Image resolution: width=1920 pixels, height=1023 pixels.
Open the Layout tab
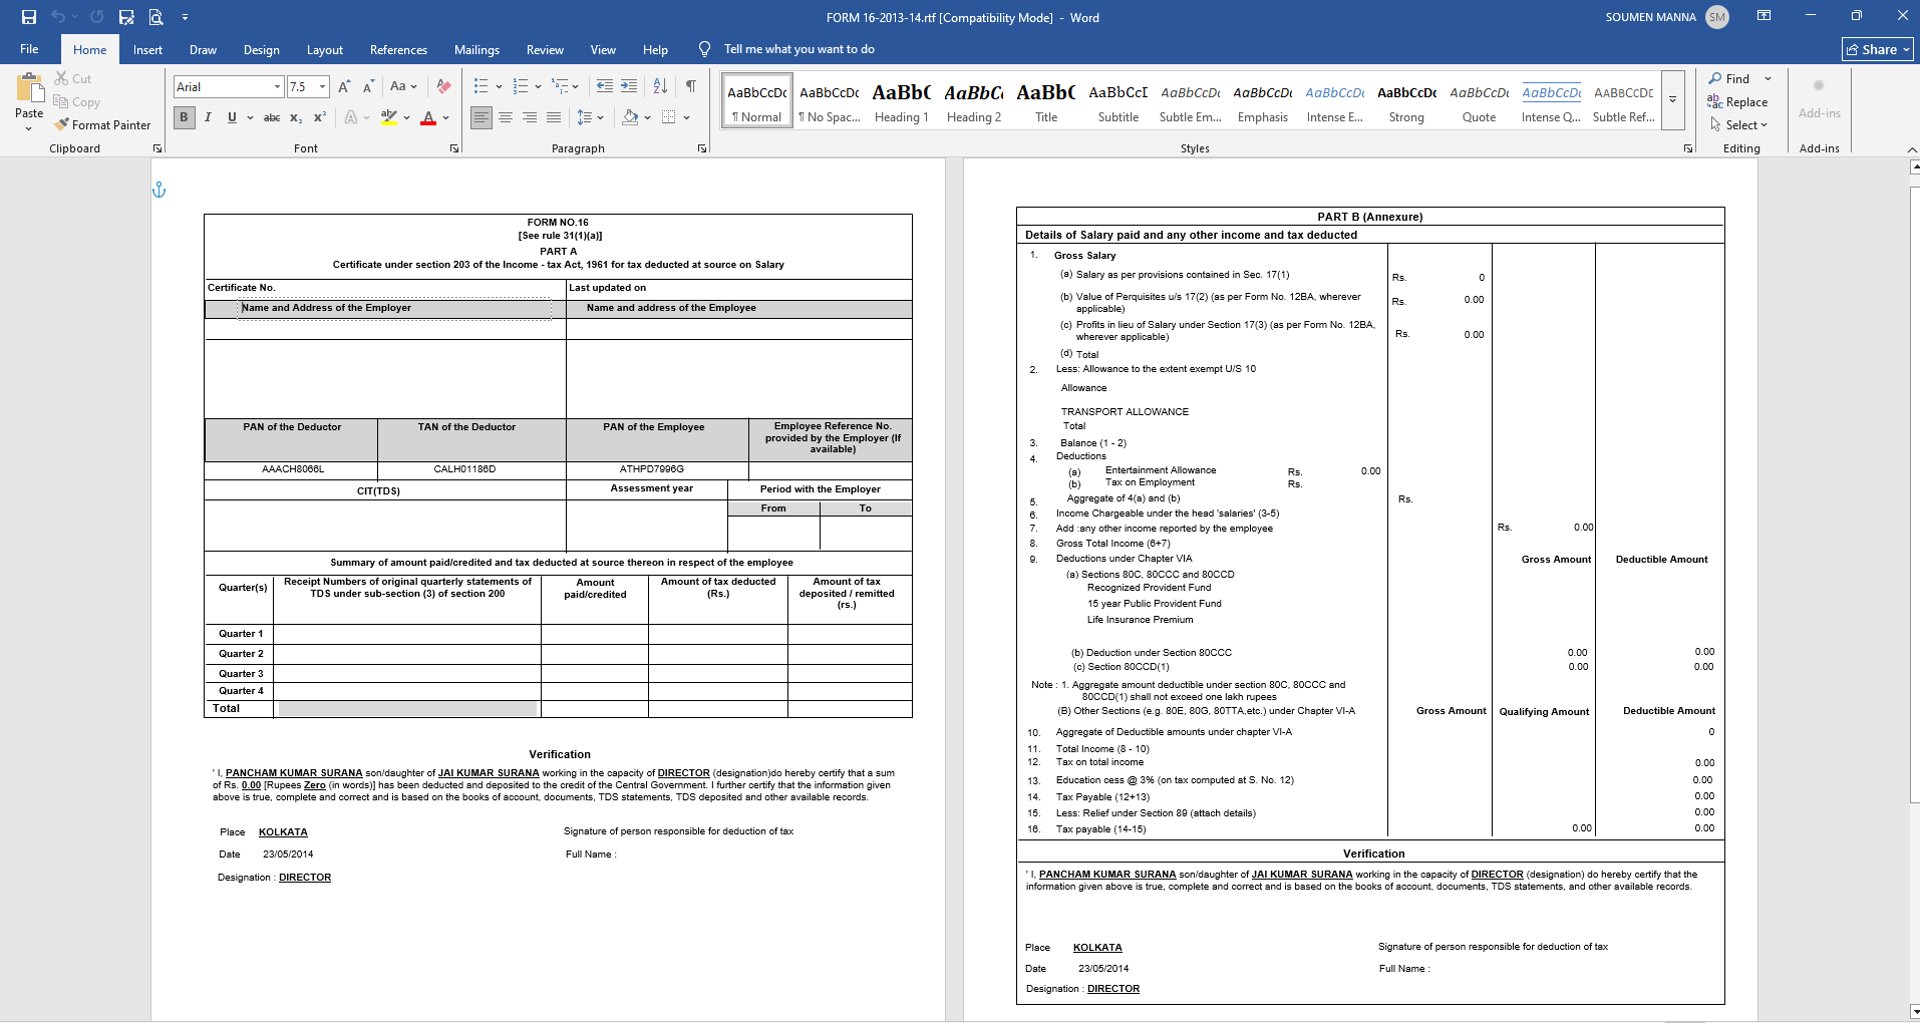pos(325,49)
